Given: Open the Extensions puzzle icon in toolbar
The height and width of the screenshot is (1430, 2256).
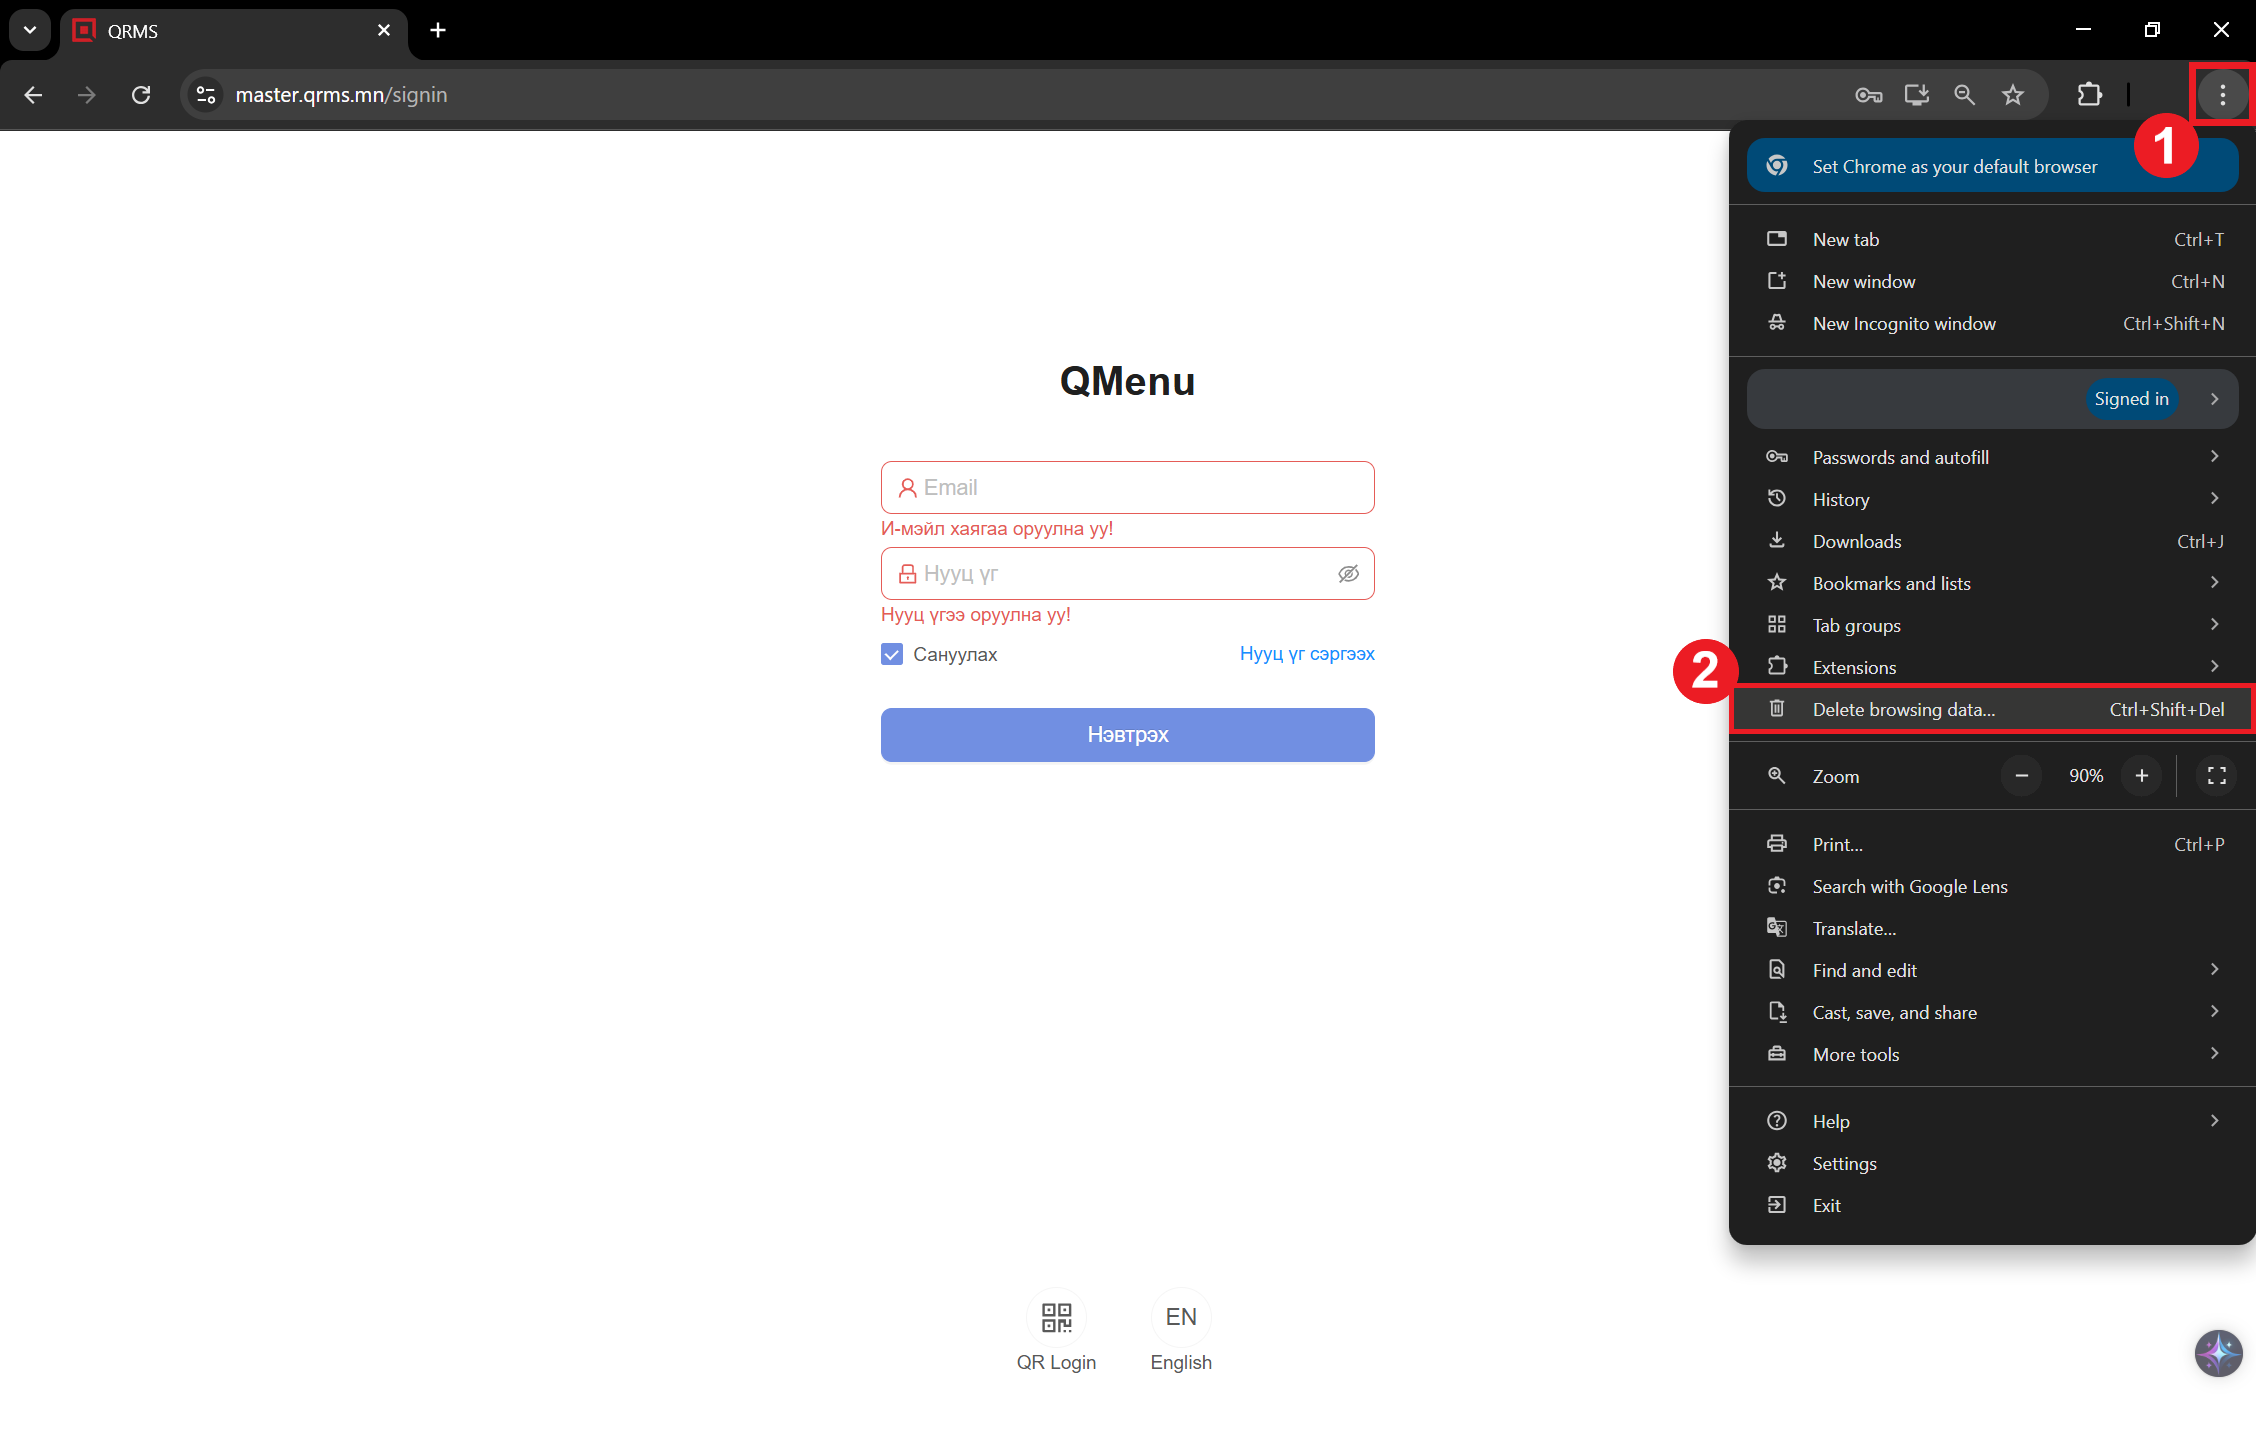Looking at the screenshot, I should point(2089,95).
